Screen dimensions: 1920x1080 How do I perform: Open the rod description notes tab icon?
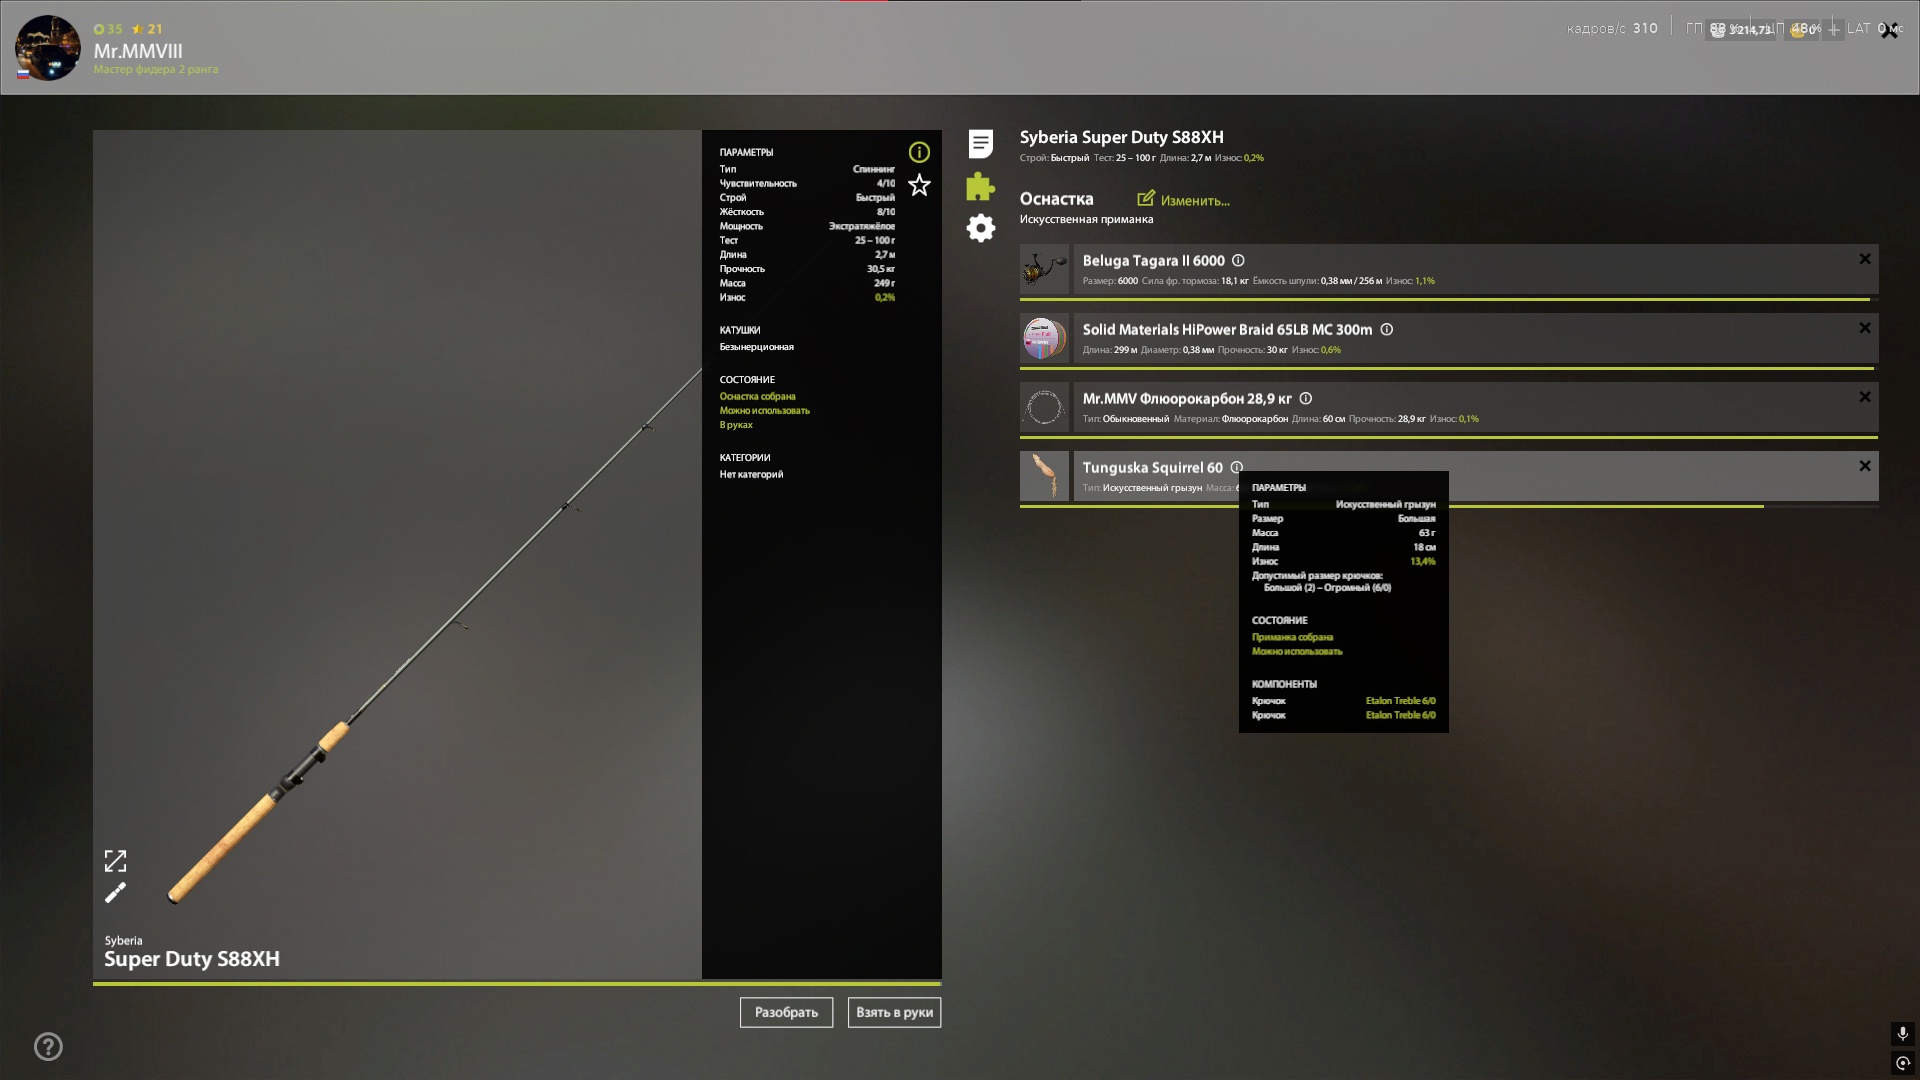[981, 144]
